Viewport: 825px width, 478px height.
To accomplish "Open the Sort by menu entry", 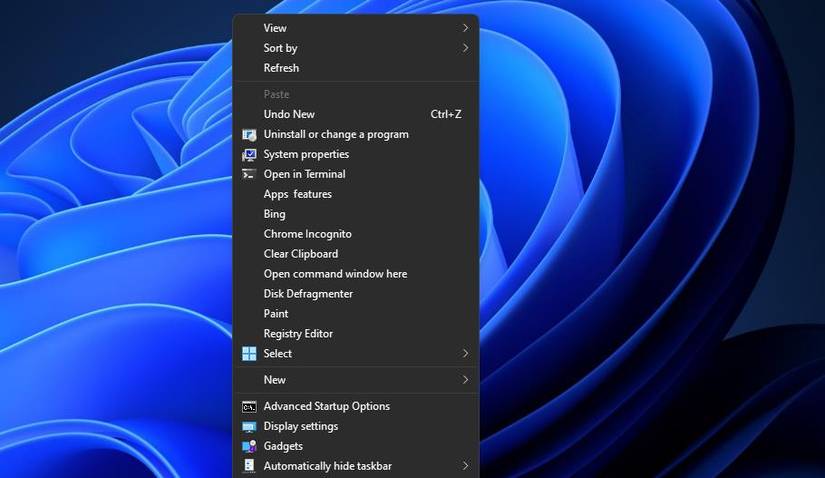I will pyautogui.click(x=356, y=48).
